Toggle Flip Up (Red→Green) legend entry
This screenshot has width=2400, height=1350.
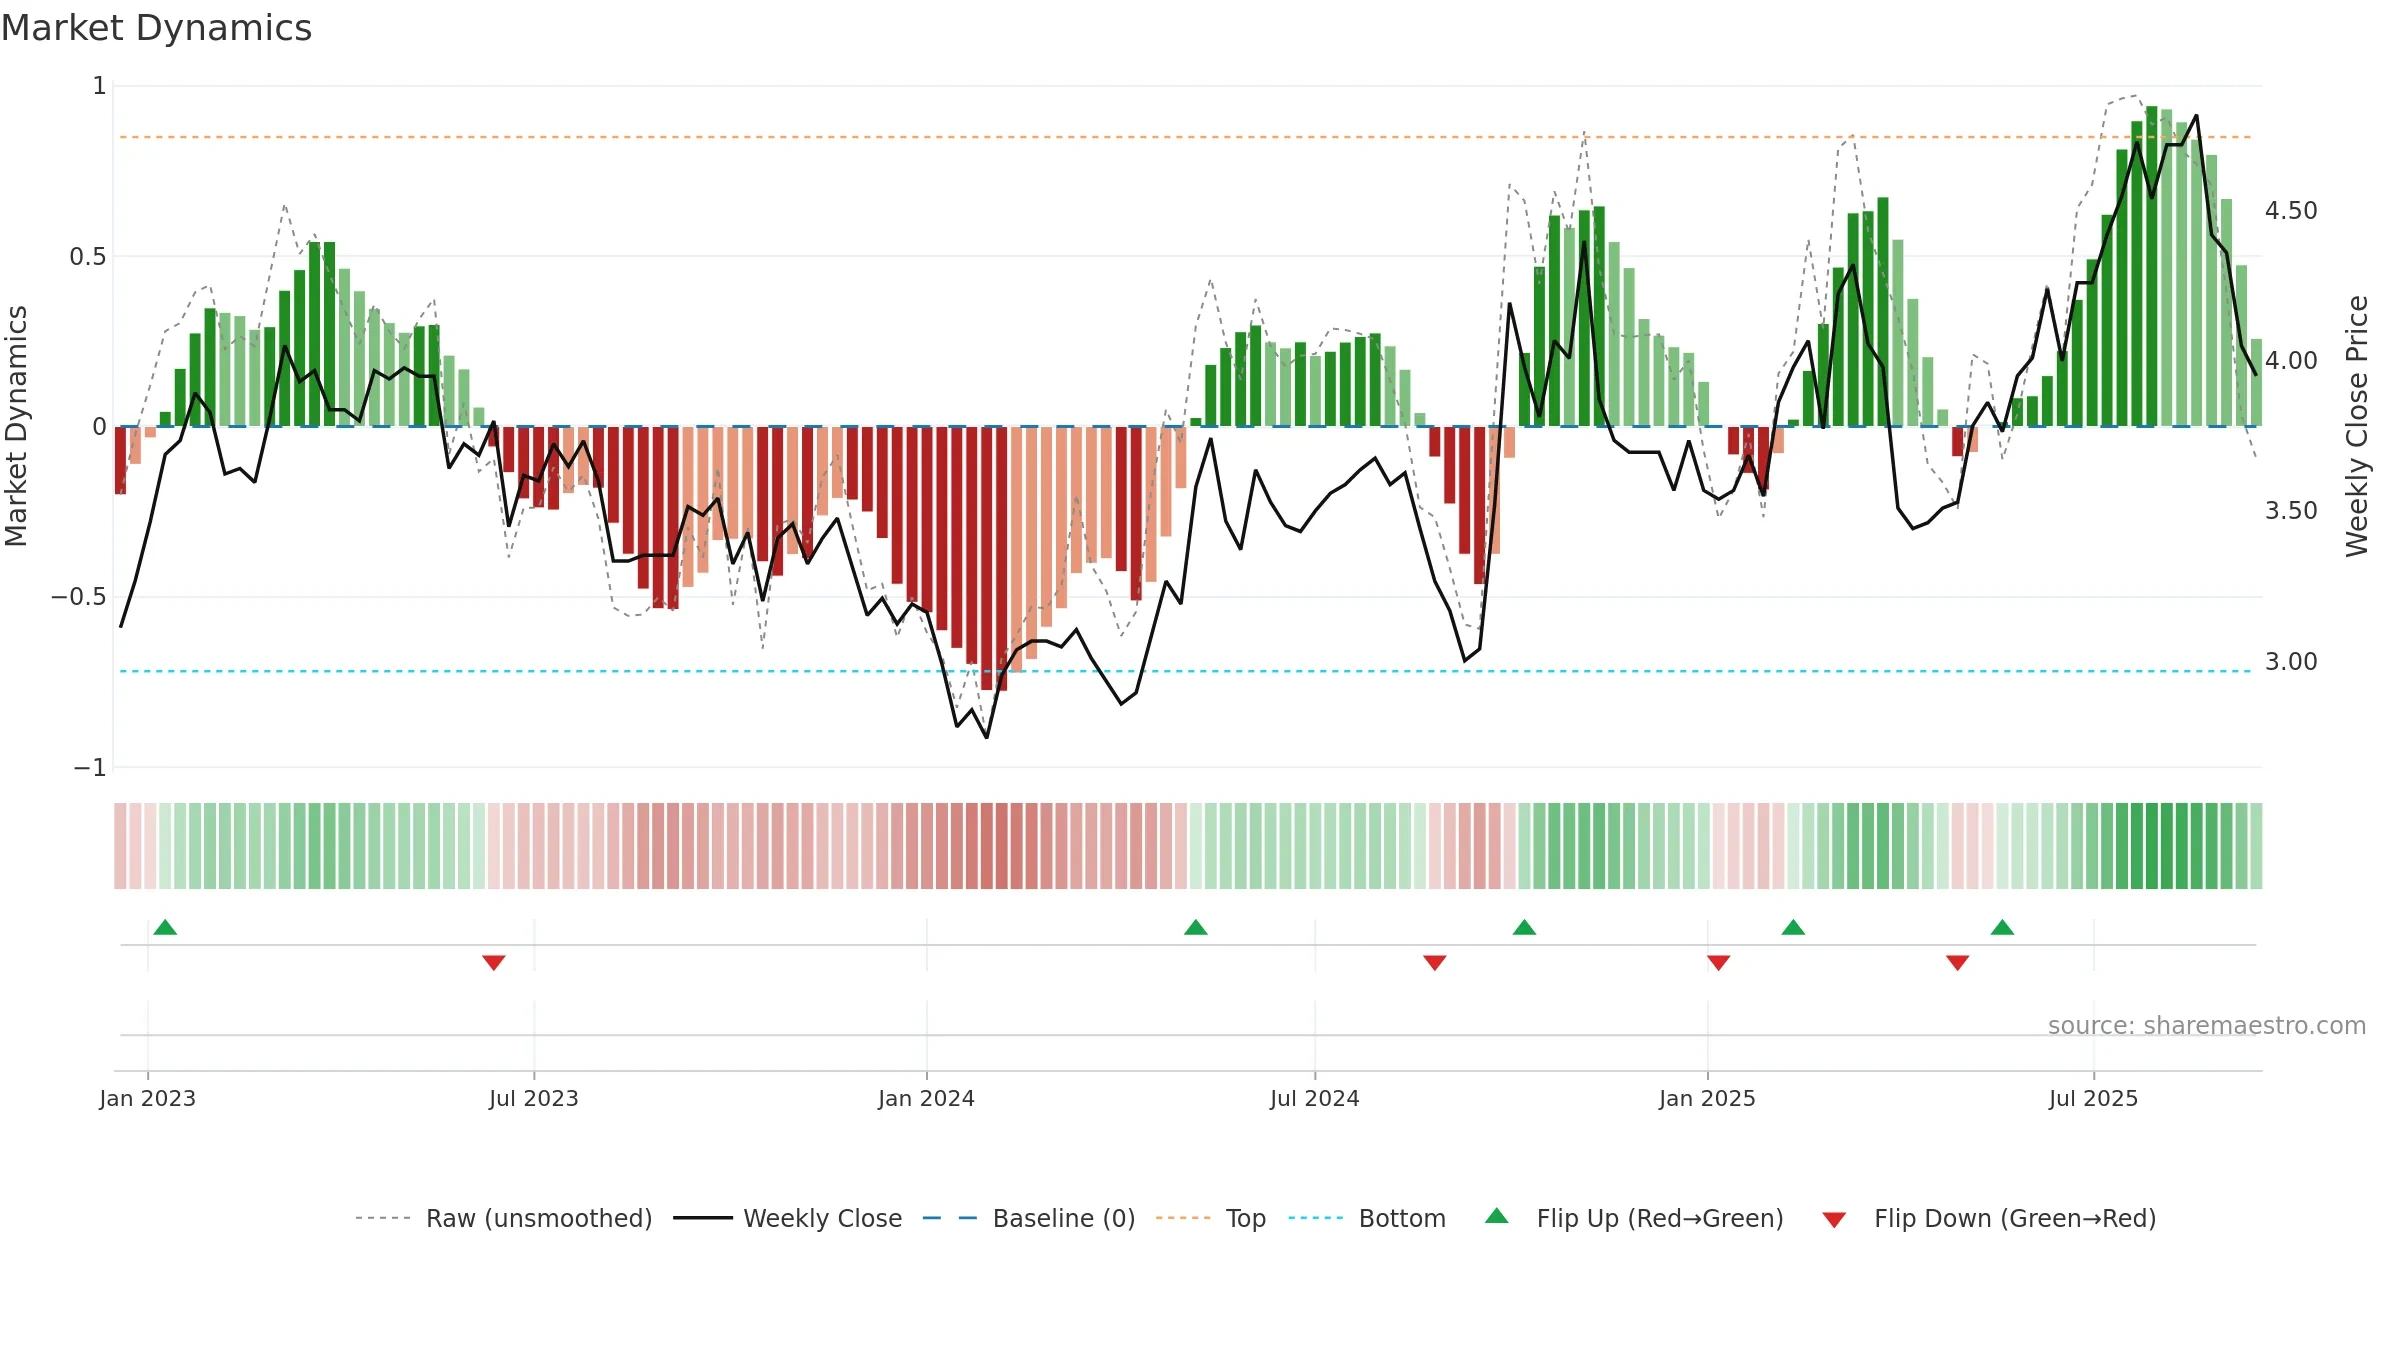(1634, 1218)
